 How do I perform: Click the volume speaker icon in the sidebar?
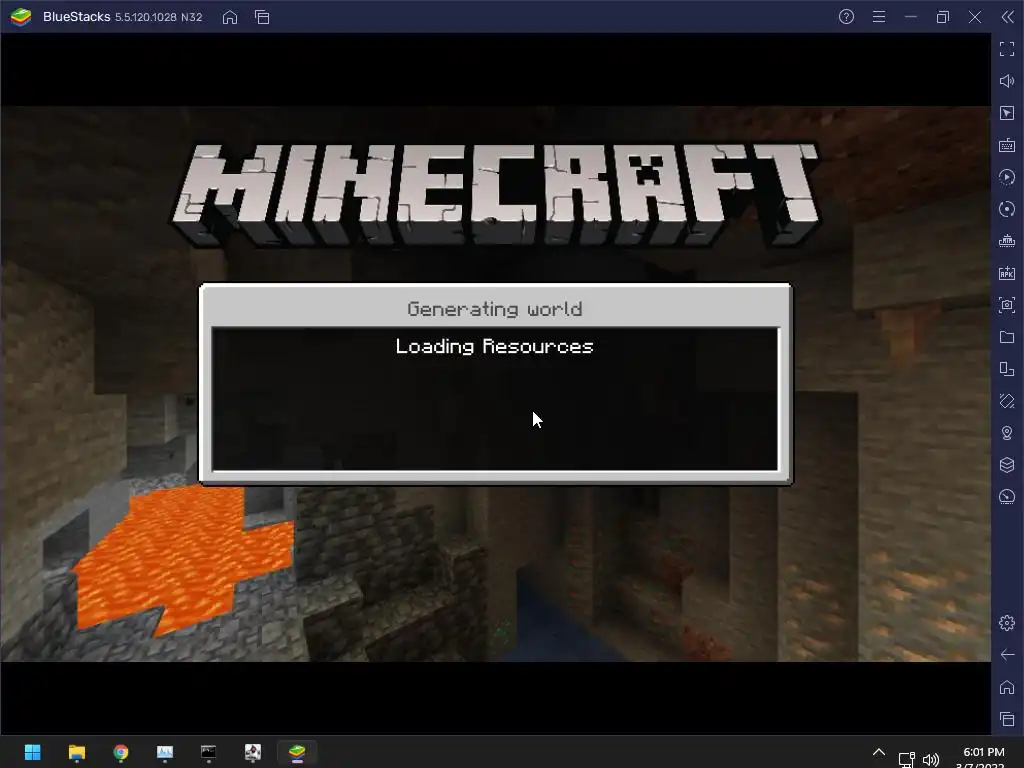(1007, 81)
